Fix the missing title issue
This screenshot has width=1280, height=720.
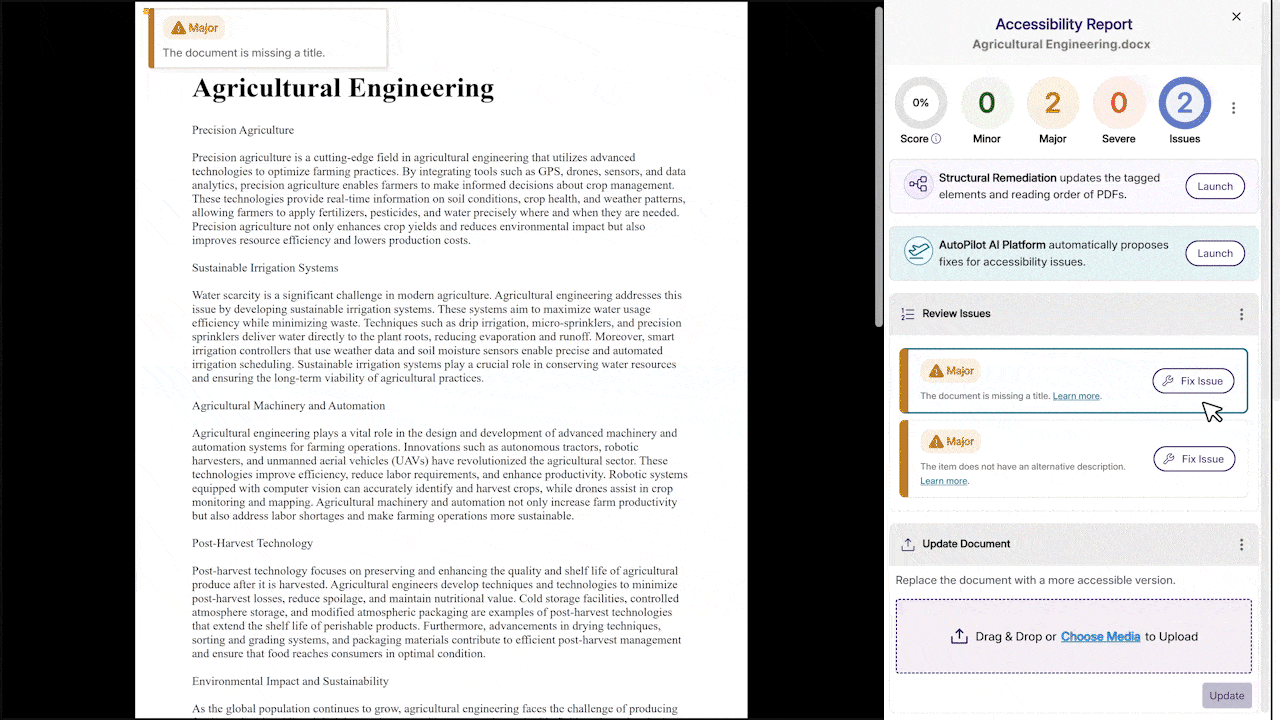click(x=1193, y=381)
